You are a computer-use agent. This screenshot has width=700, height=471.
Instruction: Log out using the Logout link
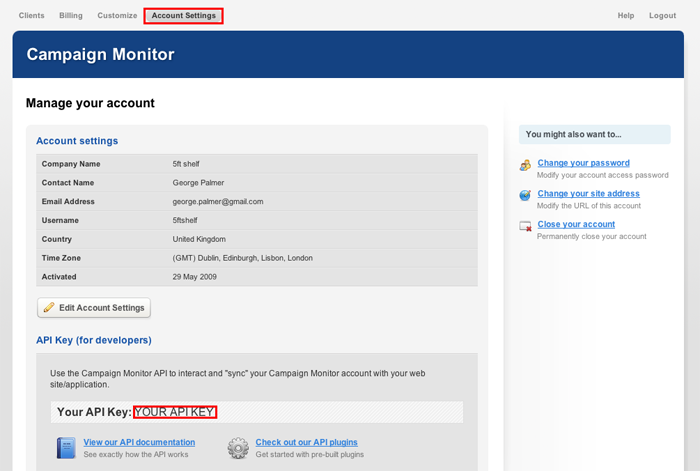(x=662, y=16)
